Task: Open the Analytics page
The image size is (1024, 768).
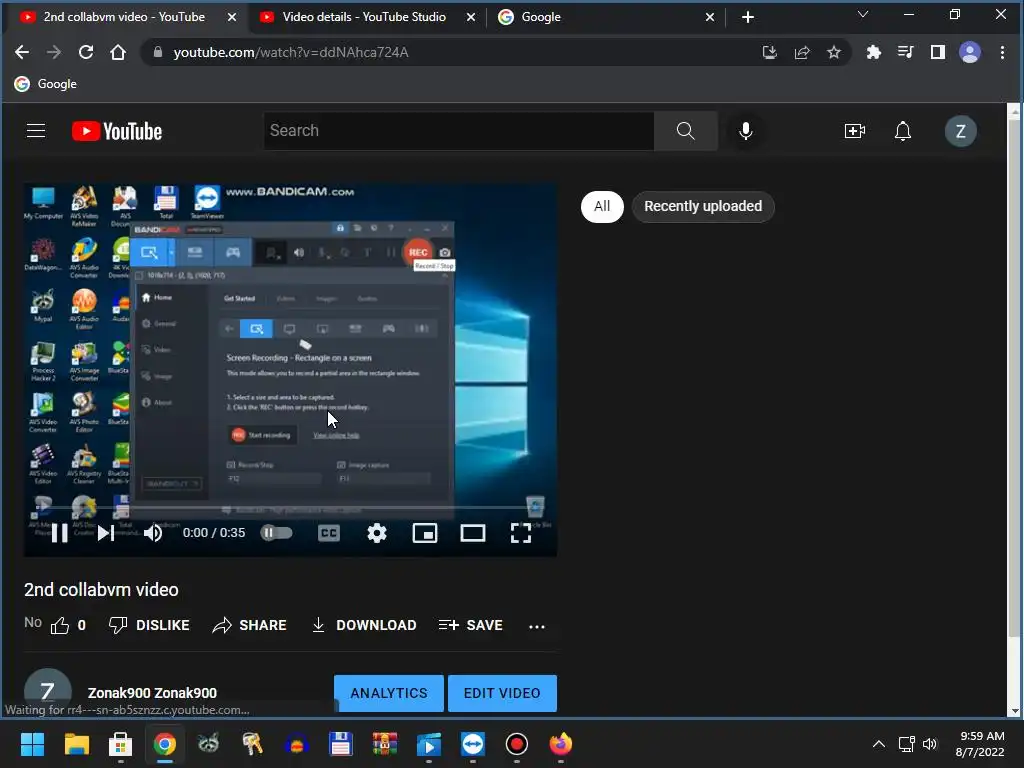Action: click(389, 693)
